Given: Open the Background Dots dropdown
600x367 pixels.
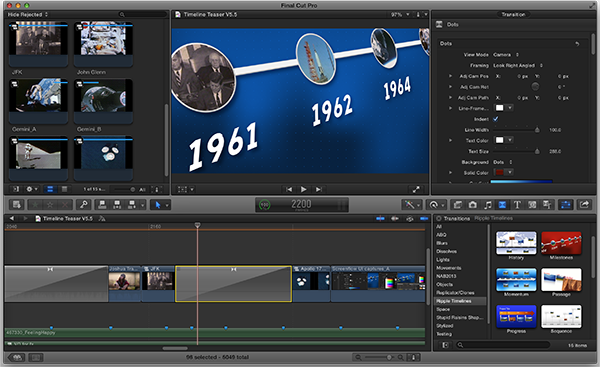Looking at the screenshot, I should point(502,162).
